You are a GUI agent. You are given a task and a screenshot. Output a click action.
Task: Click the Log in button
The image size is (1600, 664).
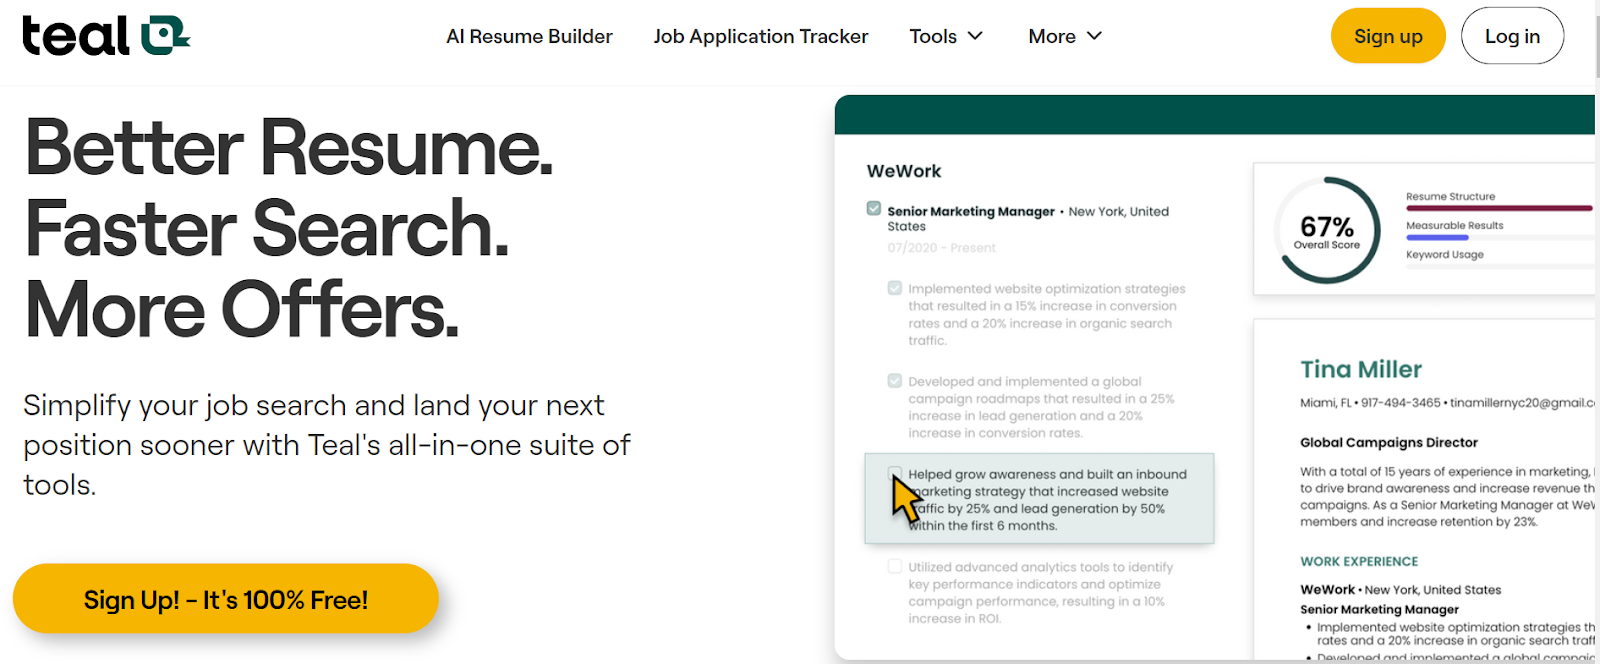click(1512, 36)
